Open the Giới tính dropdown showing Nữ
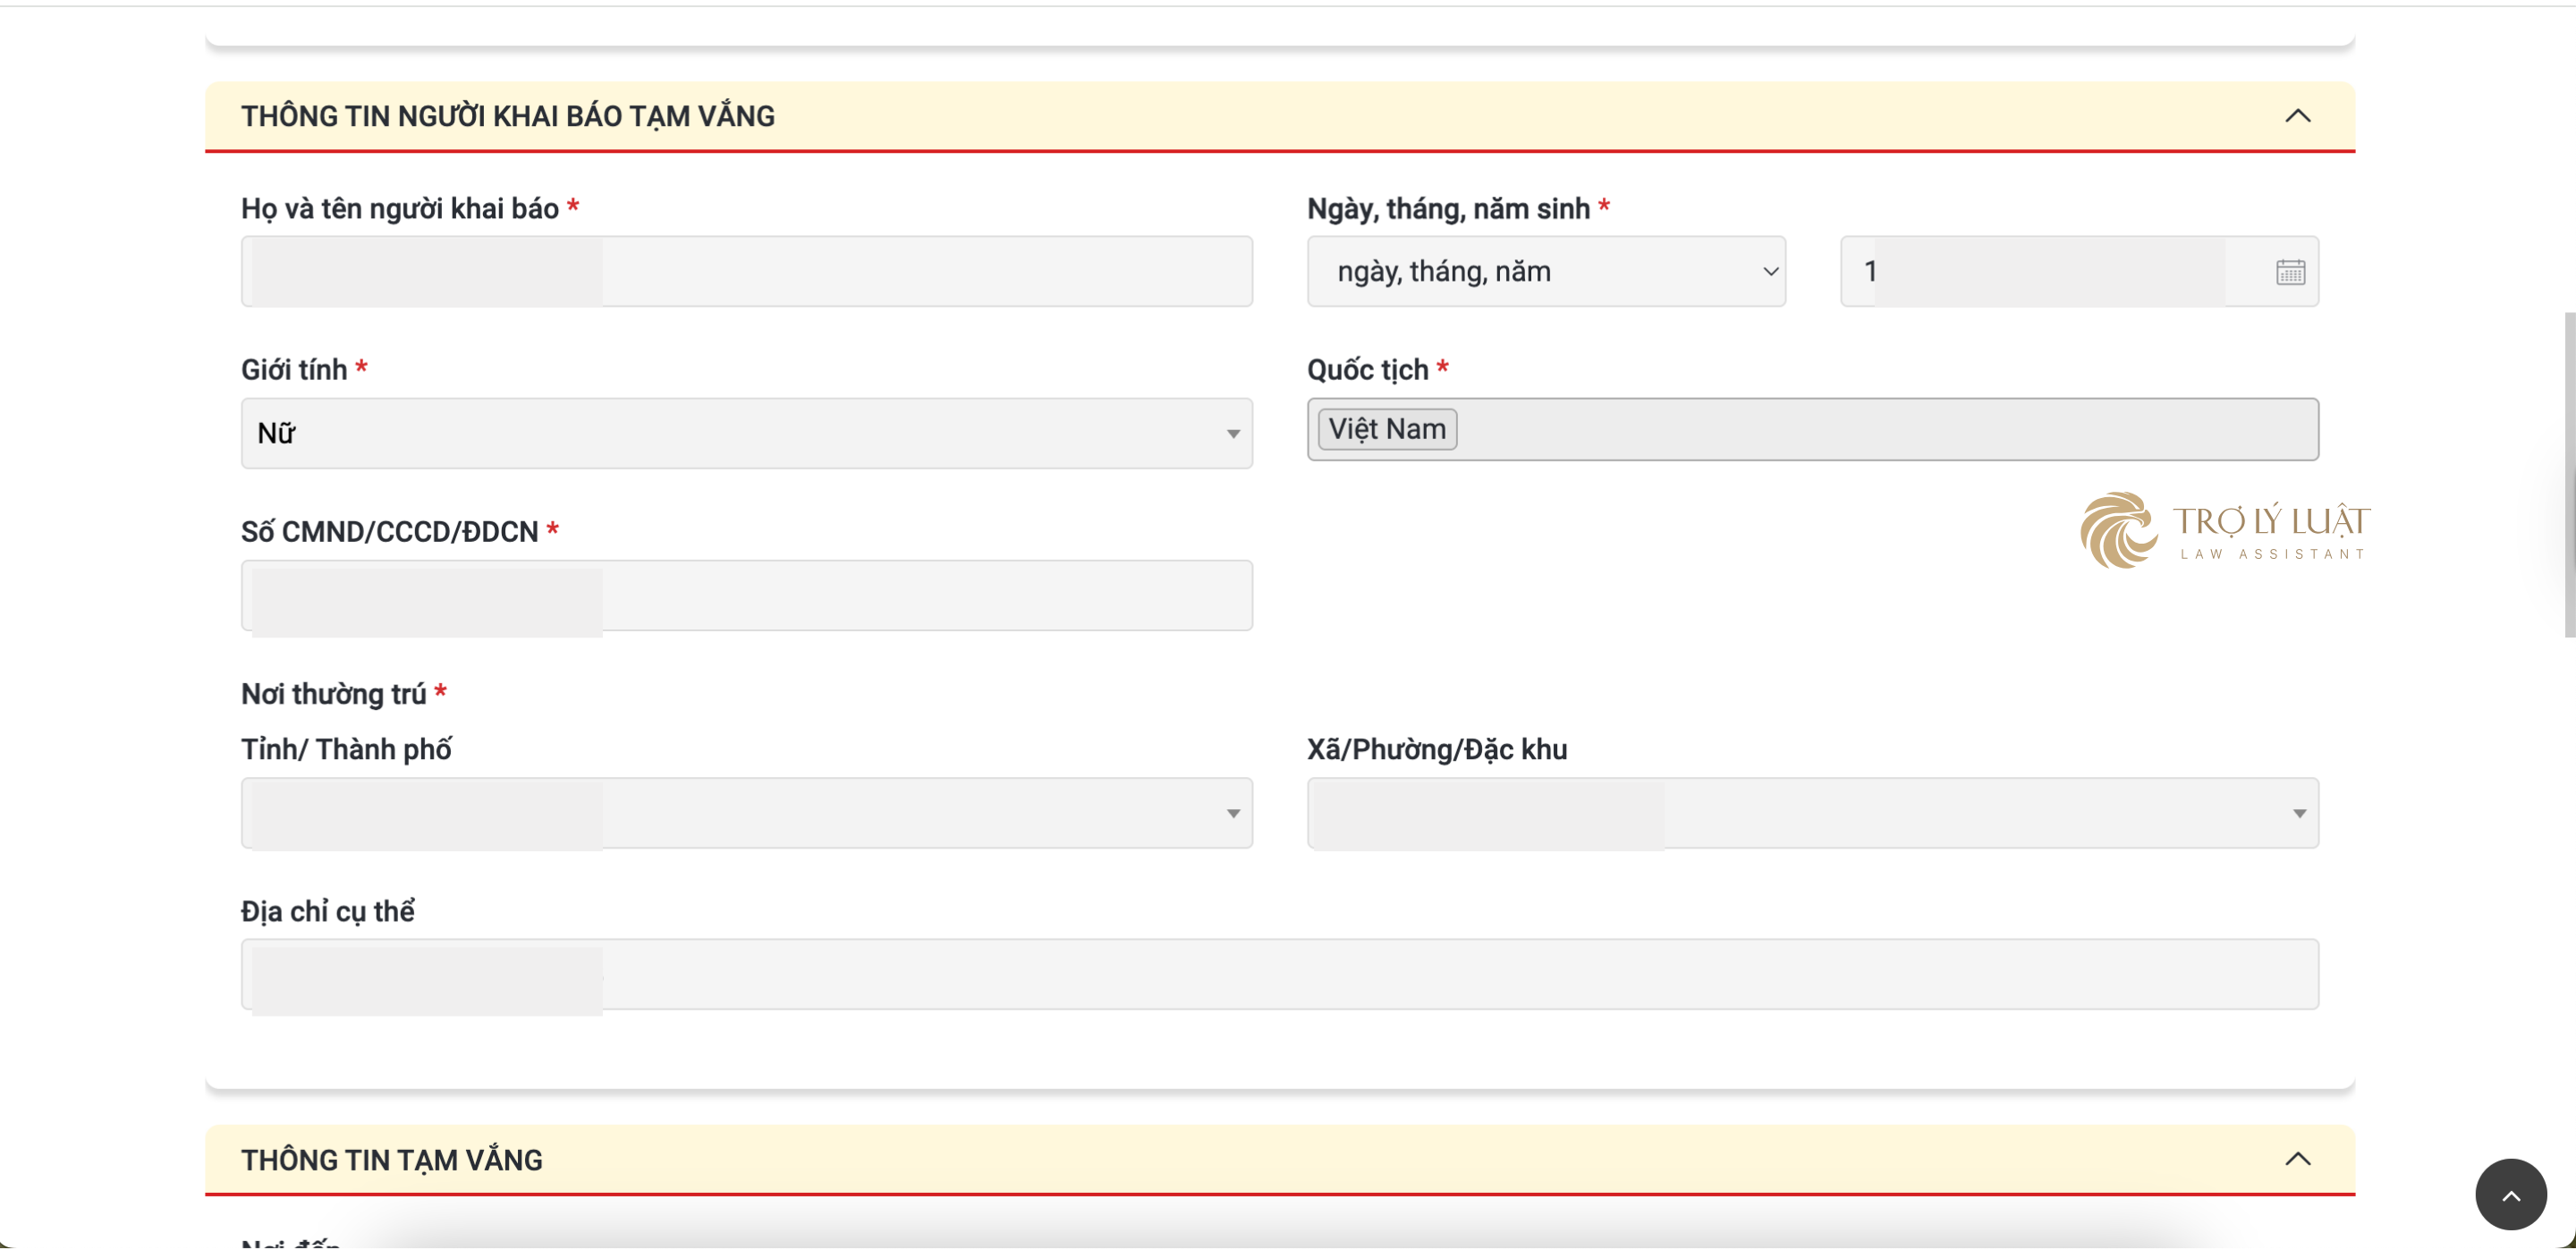 [745, 433]
